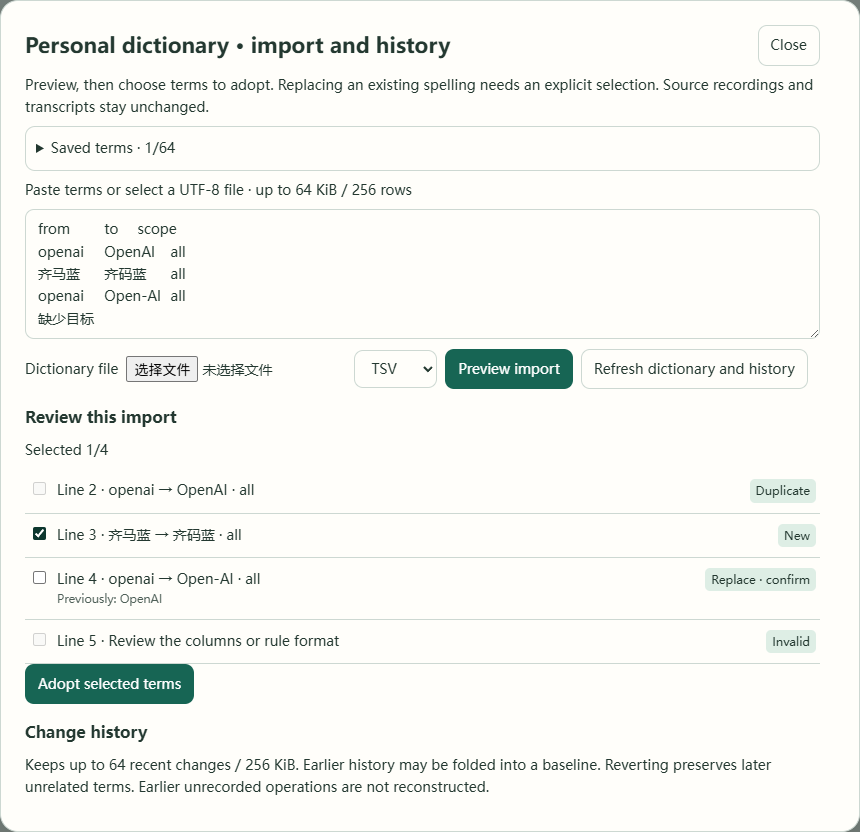Click the 'Line 4 · openai → Open-AI · all' label
The image size is (860, 832).
coord(159,579)
